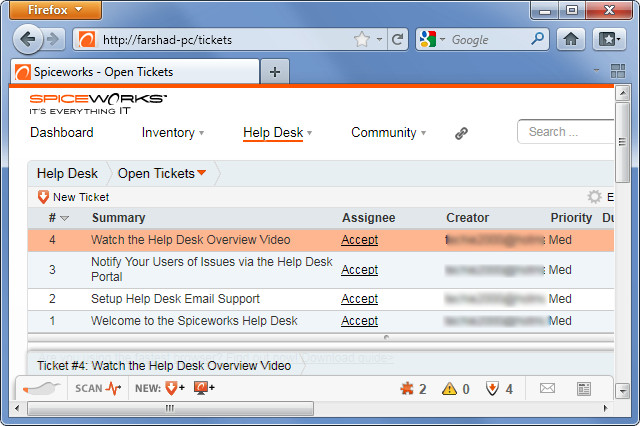Accept ticket Setup Help Desk Email Support
640x426 pixels.
point(360,299)
